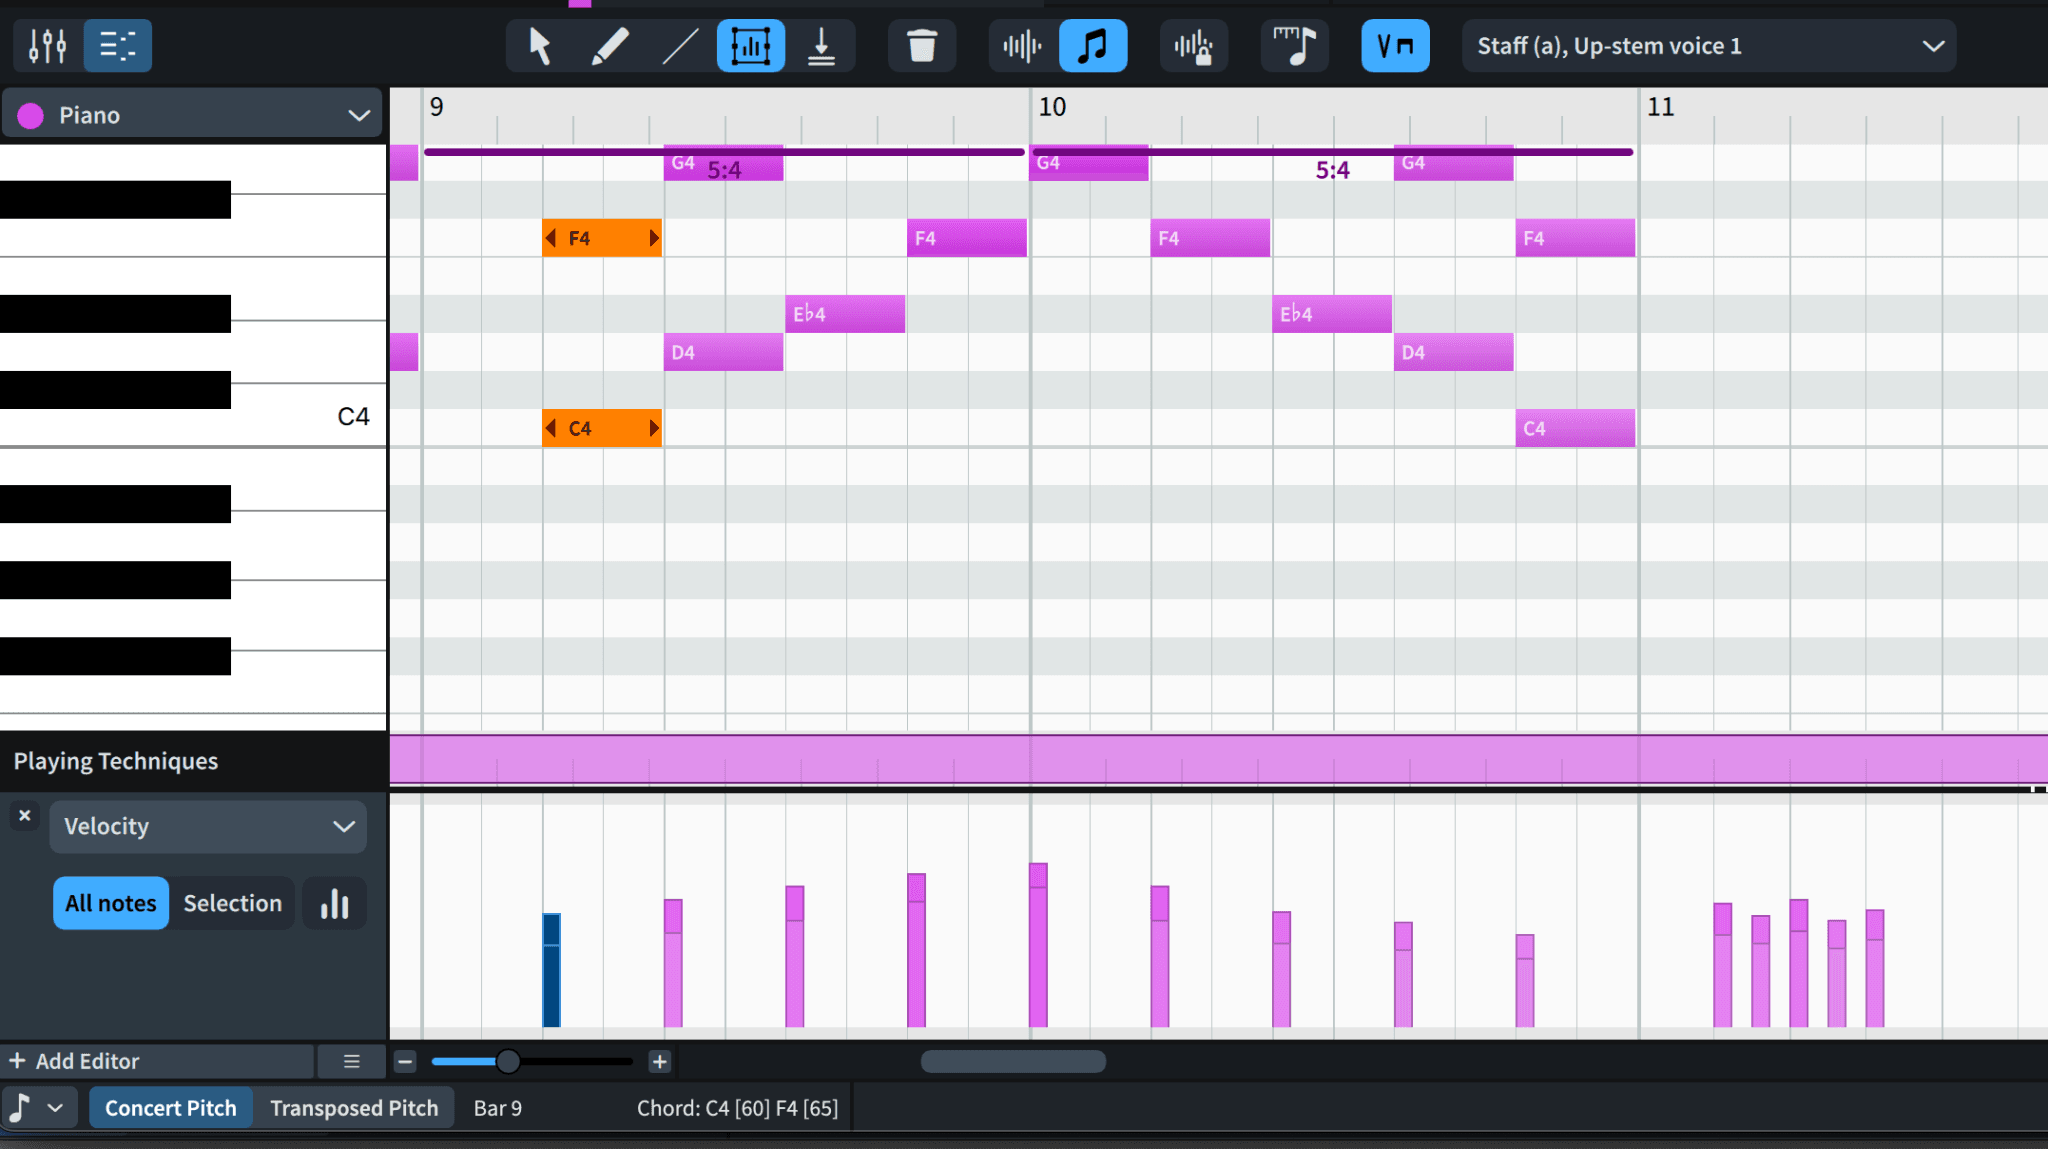Screen dimensions: 2048x1149
Task: Click the delete notes trash icon
Action: click(x=921, y=45)
